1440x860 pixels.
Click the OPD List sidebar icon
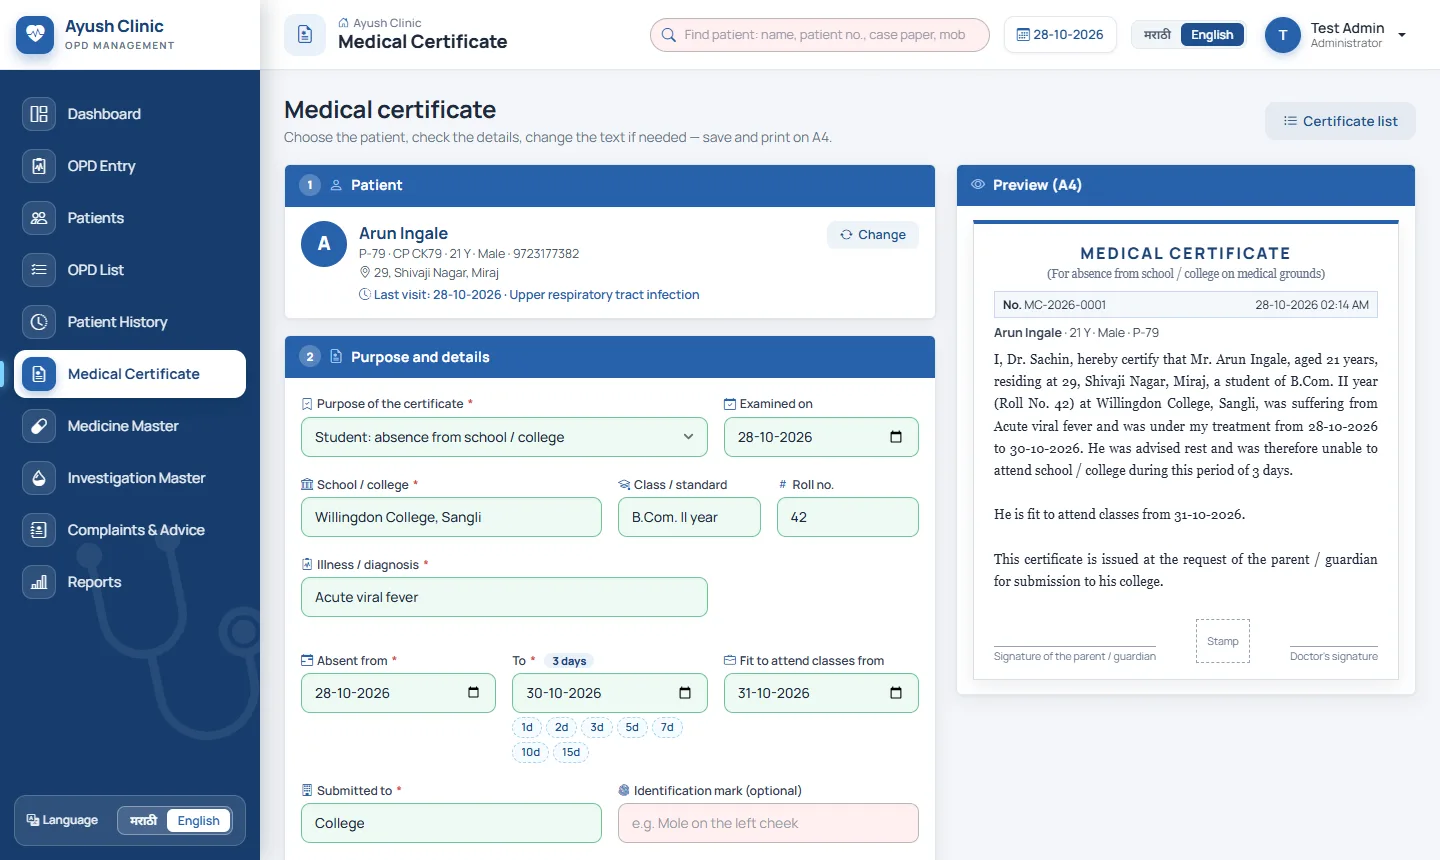[x=39, y=270]
